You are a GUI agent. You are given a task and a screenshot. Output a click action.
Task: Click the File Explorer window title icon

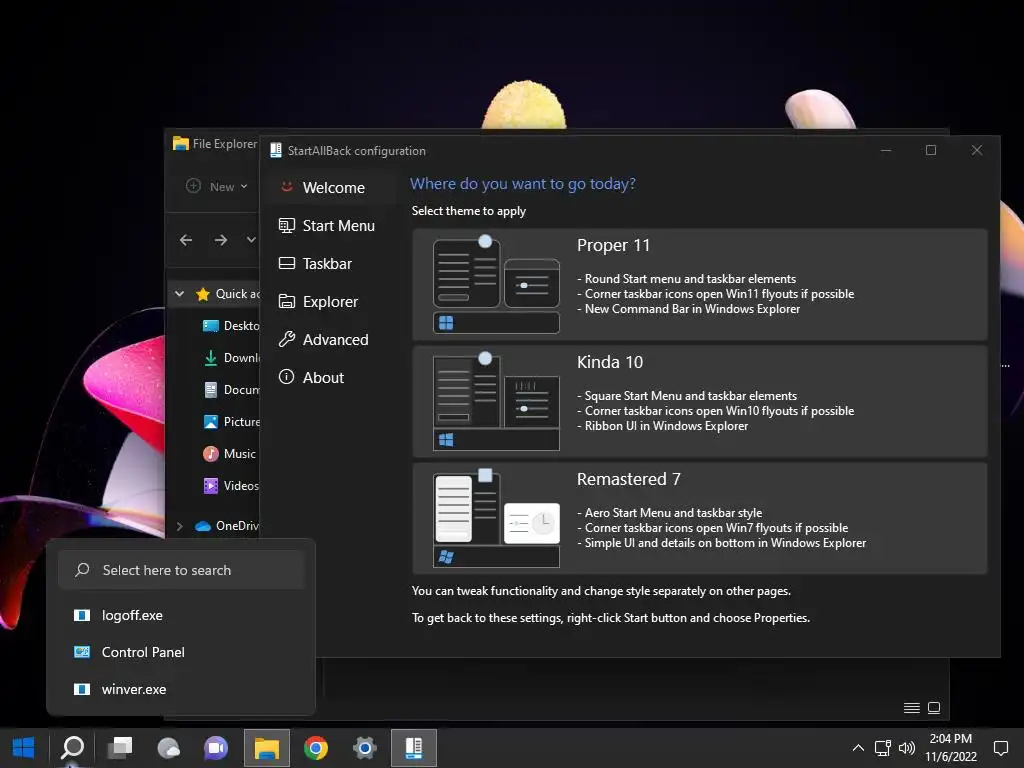tap(180, 144)
